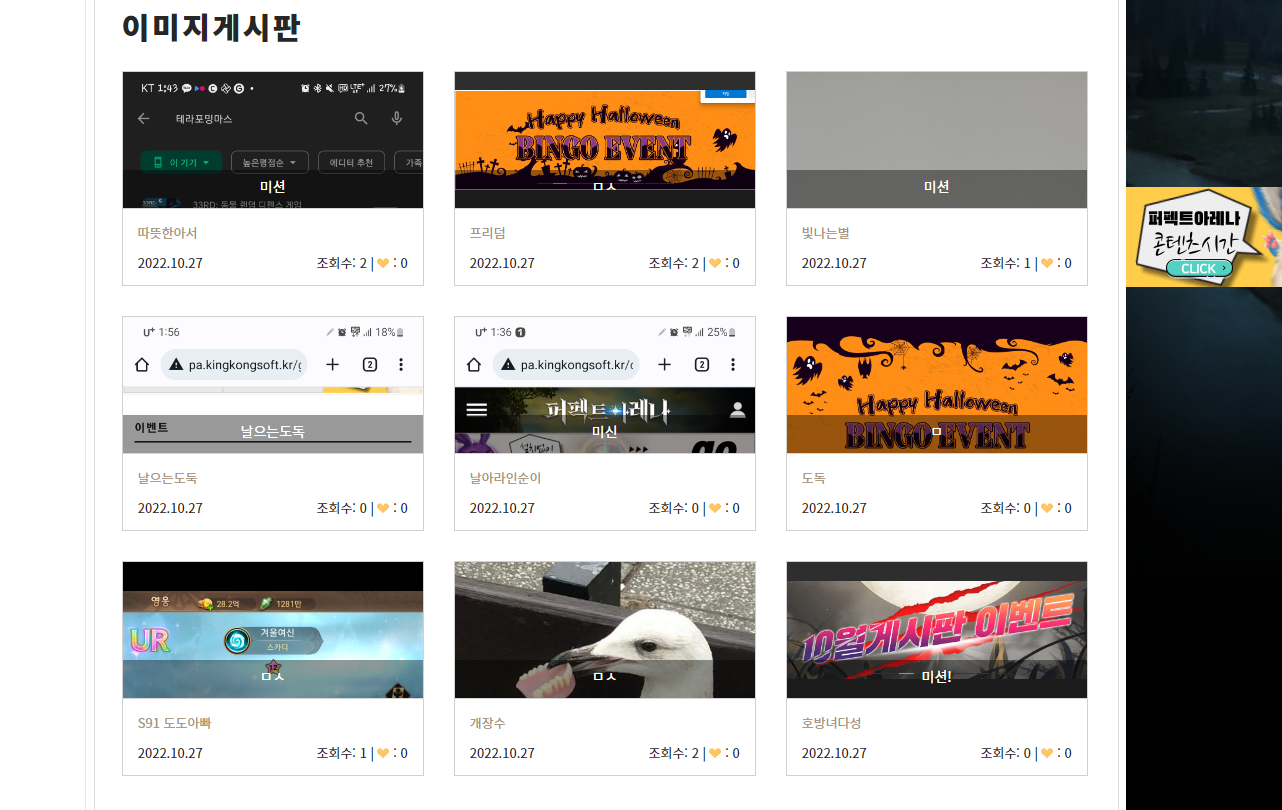Open the 호방녀다성 October event thumbnail
Viewport: 1282px width, 810px height.
(937, 630)
